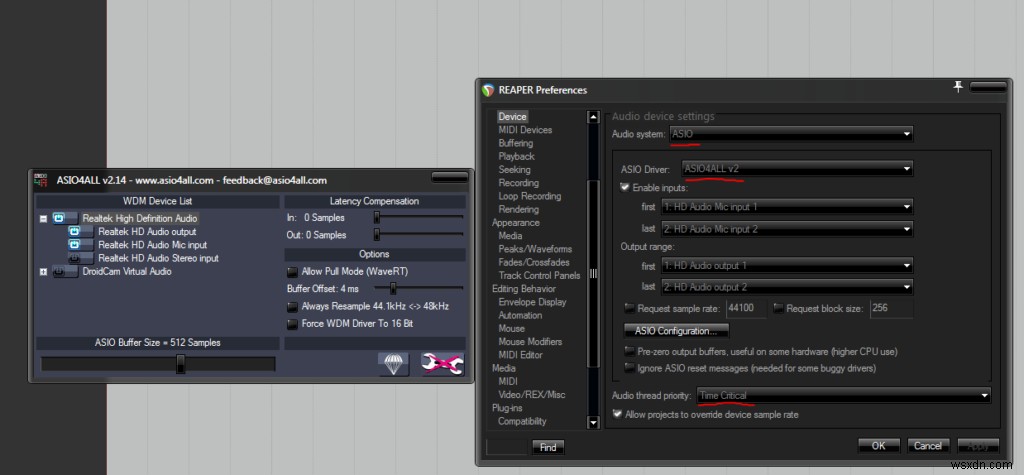Collapse the Realtek High Definition Audio tree node
1024x475 pixels.
(x=43, y=219)
